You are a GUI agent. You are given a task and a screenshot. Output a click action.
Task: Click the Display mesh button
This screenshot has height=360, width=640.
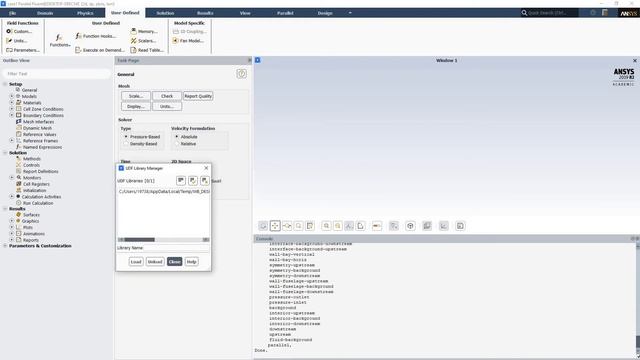[136, 106]
